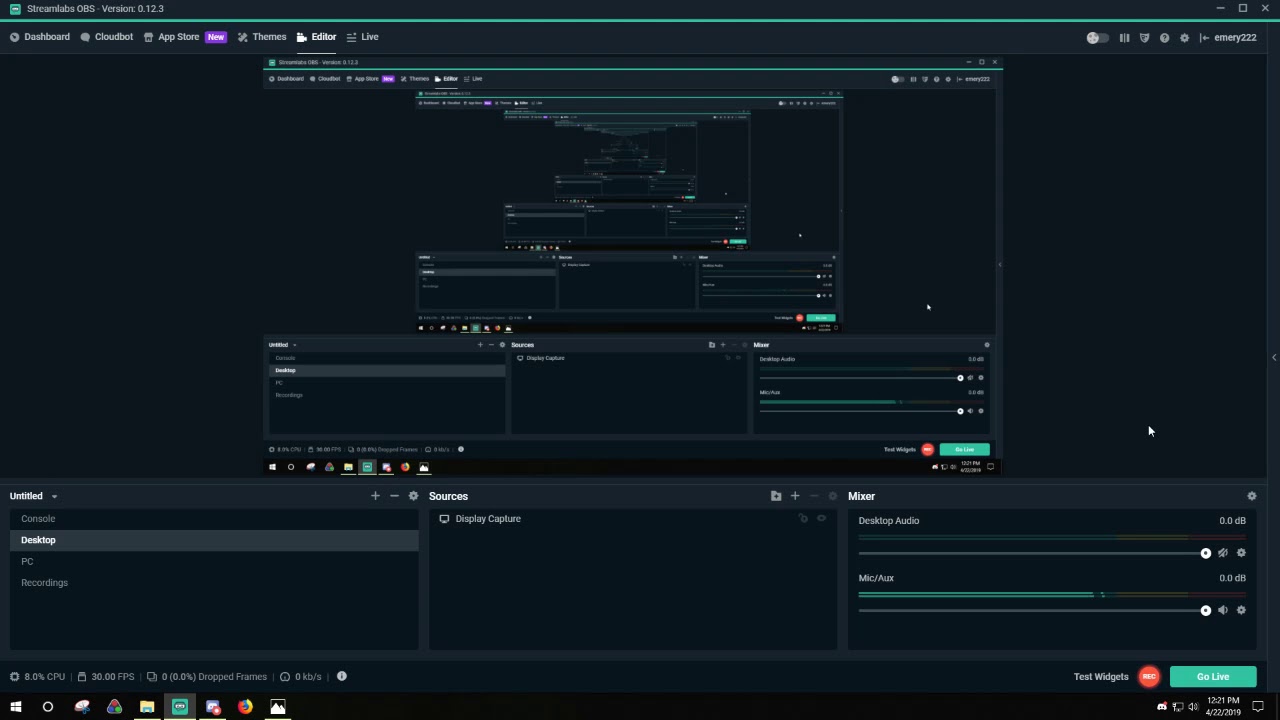Expand the right side panel chevron

(1274, 357)
